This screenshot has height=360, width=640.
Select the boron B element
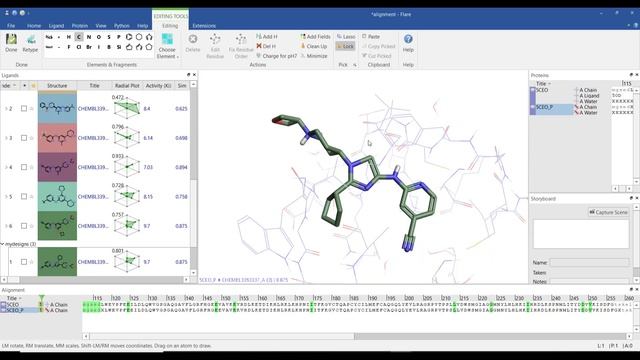109,47
